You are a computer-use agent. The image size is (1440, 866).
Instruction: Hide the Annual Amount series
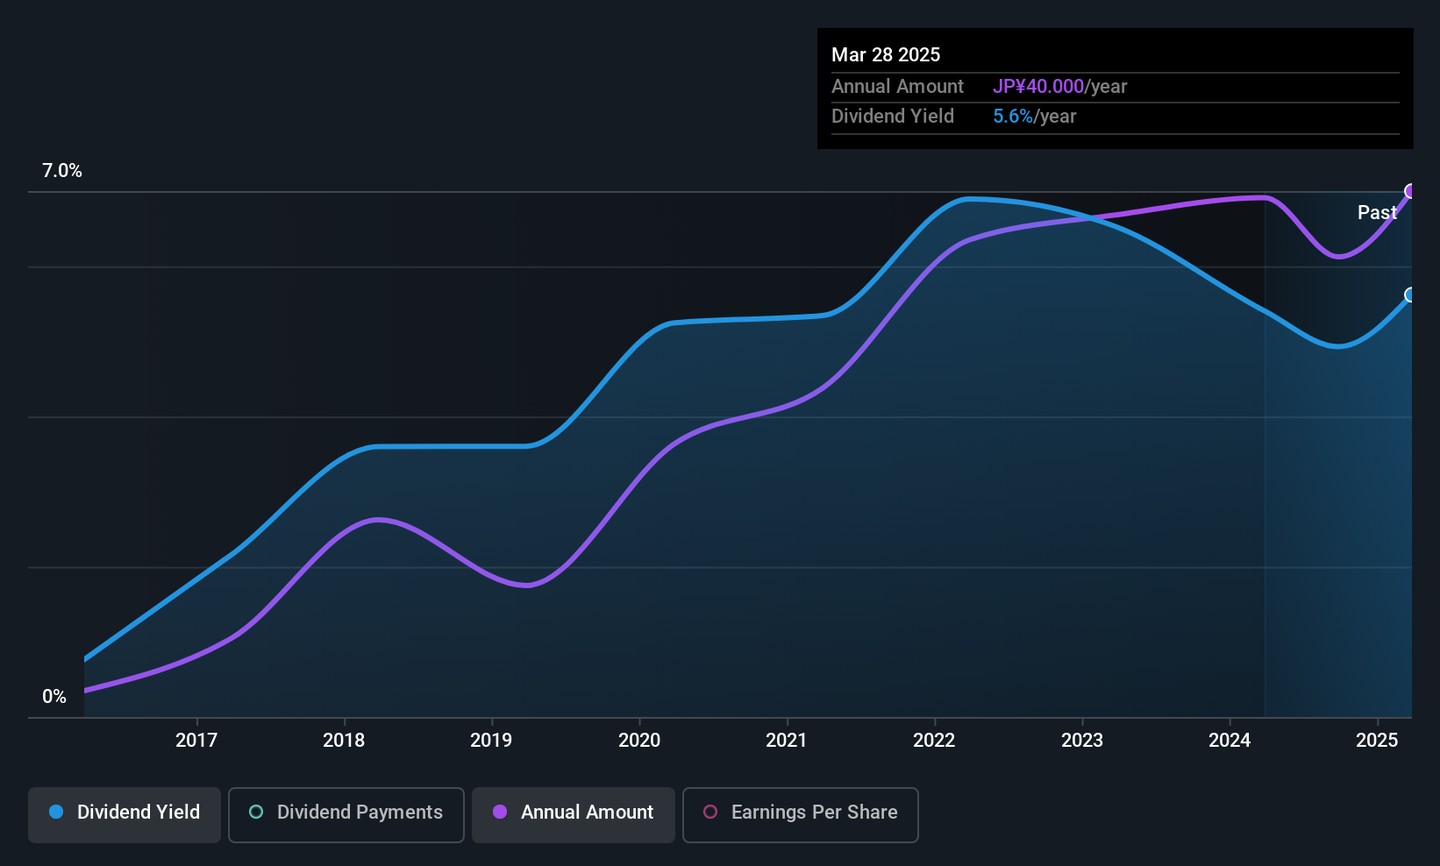[x=574, y=814]
